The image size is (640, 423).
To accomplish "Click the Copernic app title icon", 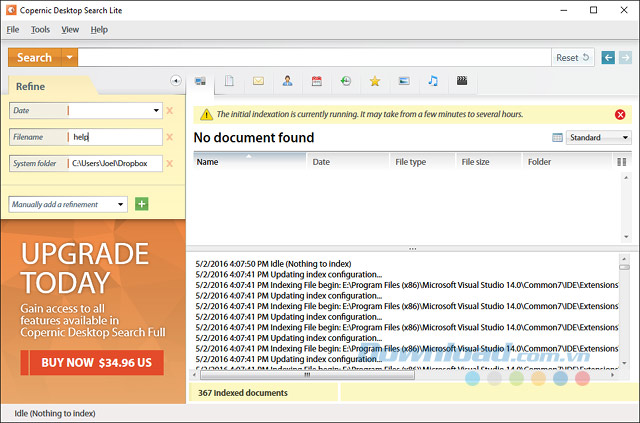I will coord(11,10).
